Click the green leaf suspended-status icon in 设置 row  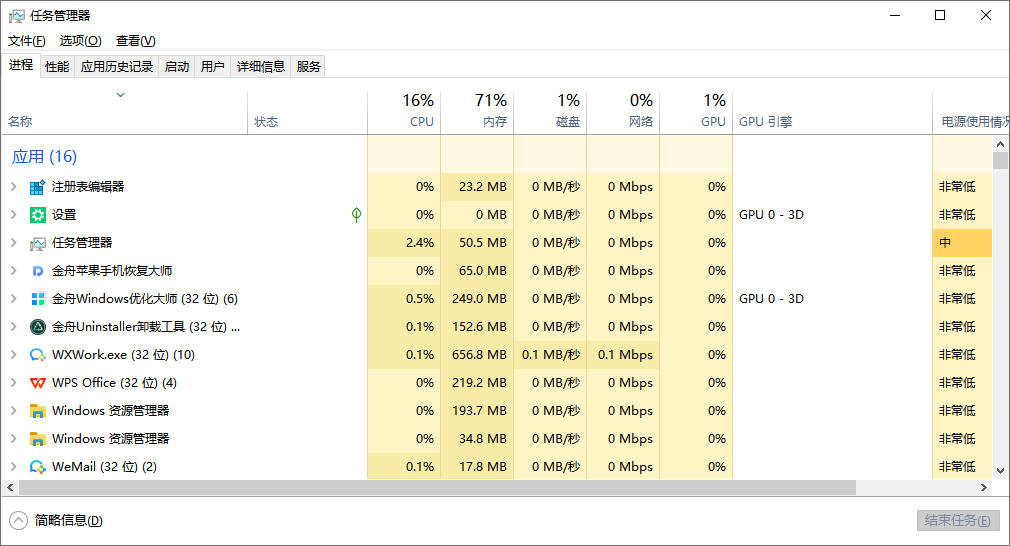[356, 215]
